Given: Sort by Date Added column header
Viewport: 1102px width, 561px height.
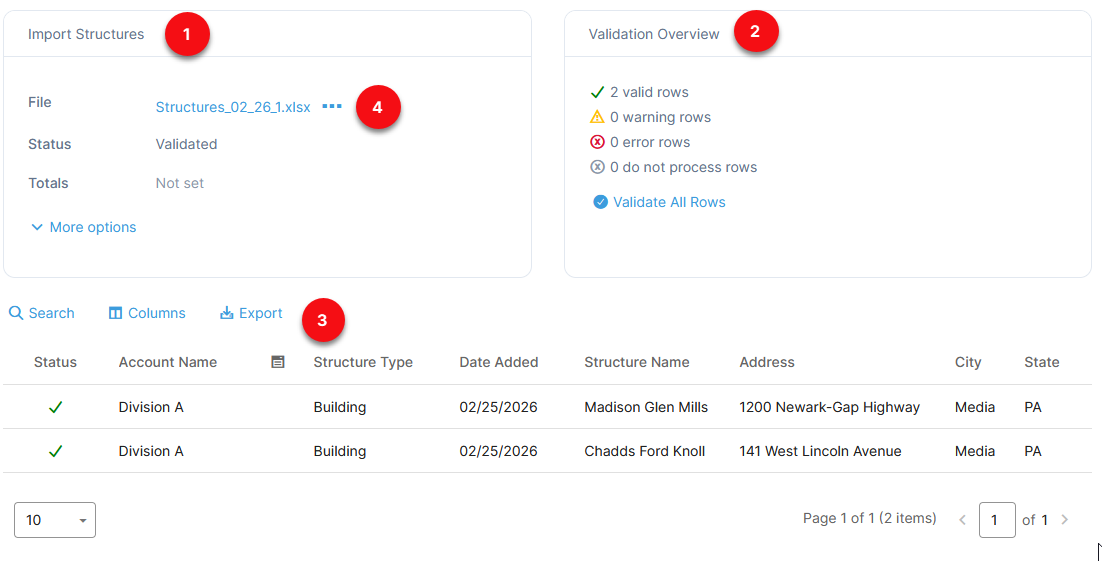Looking at the screenshot, I should (x=499, y=362).
